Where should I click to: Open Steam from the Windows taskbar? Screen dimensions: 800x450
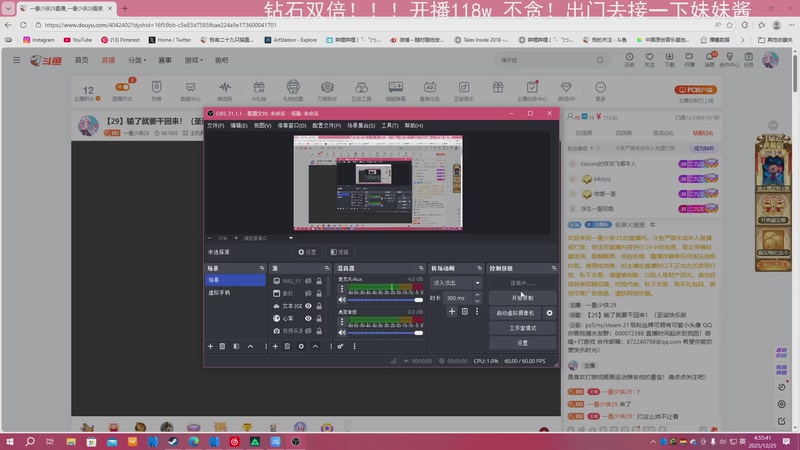pyautogui.click(x=173, y=441)
